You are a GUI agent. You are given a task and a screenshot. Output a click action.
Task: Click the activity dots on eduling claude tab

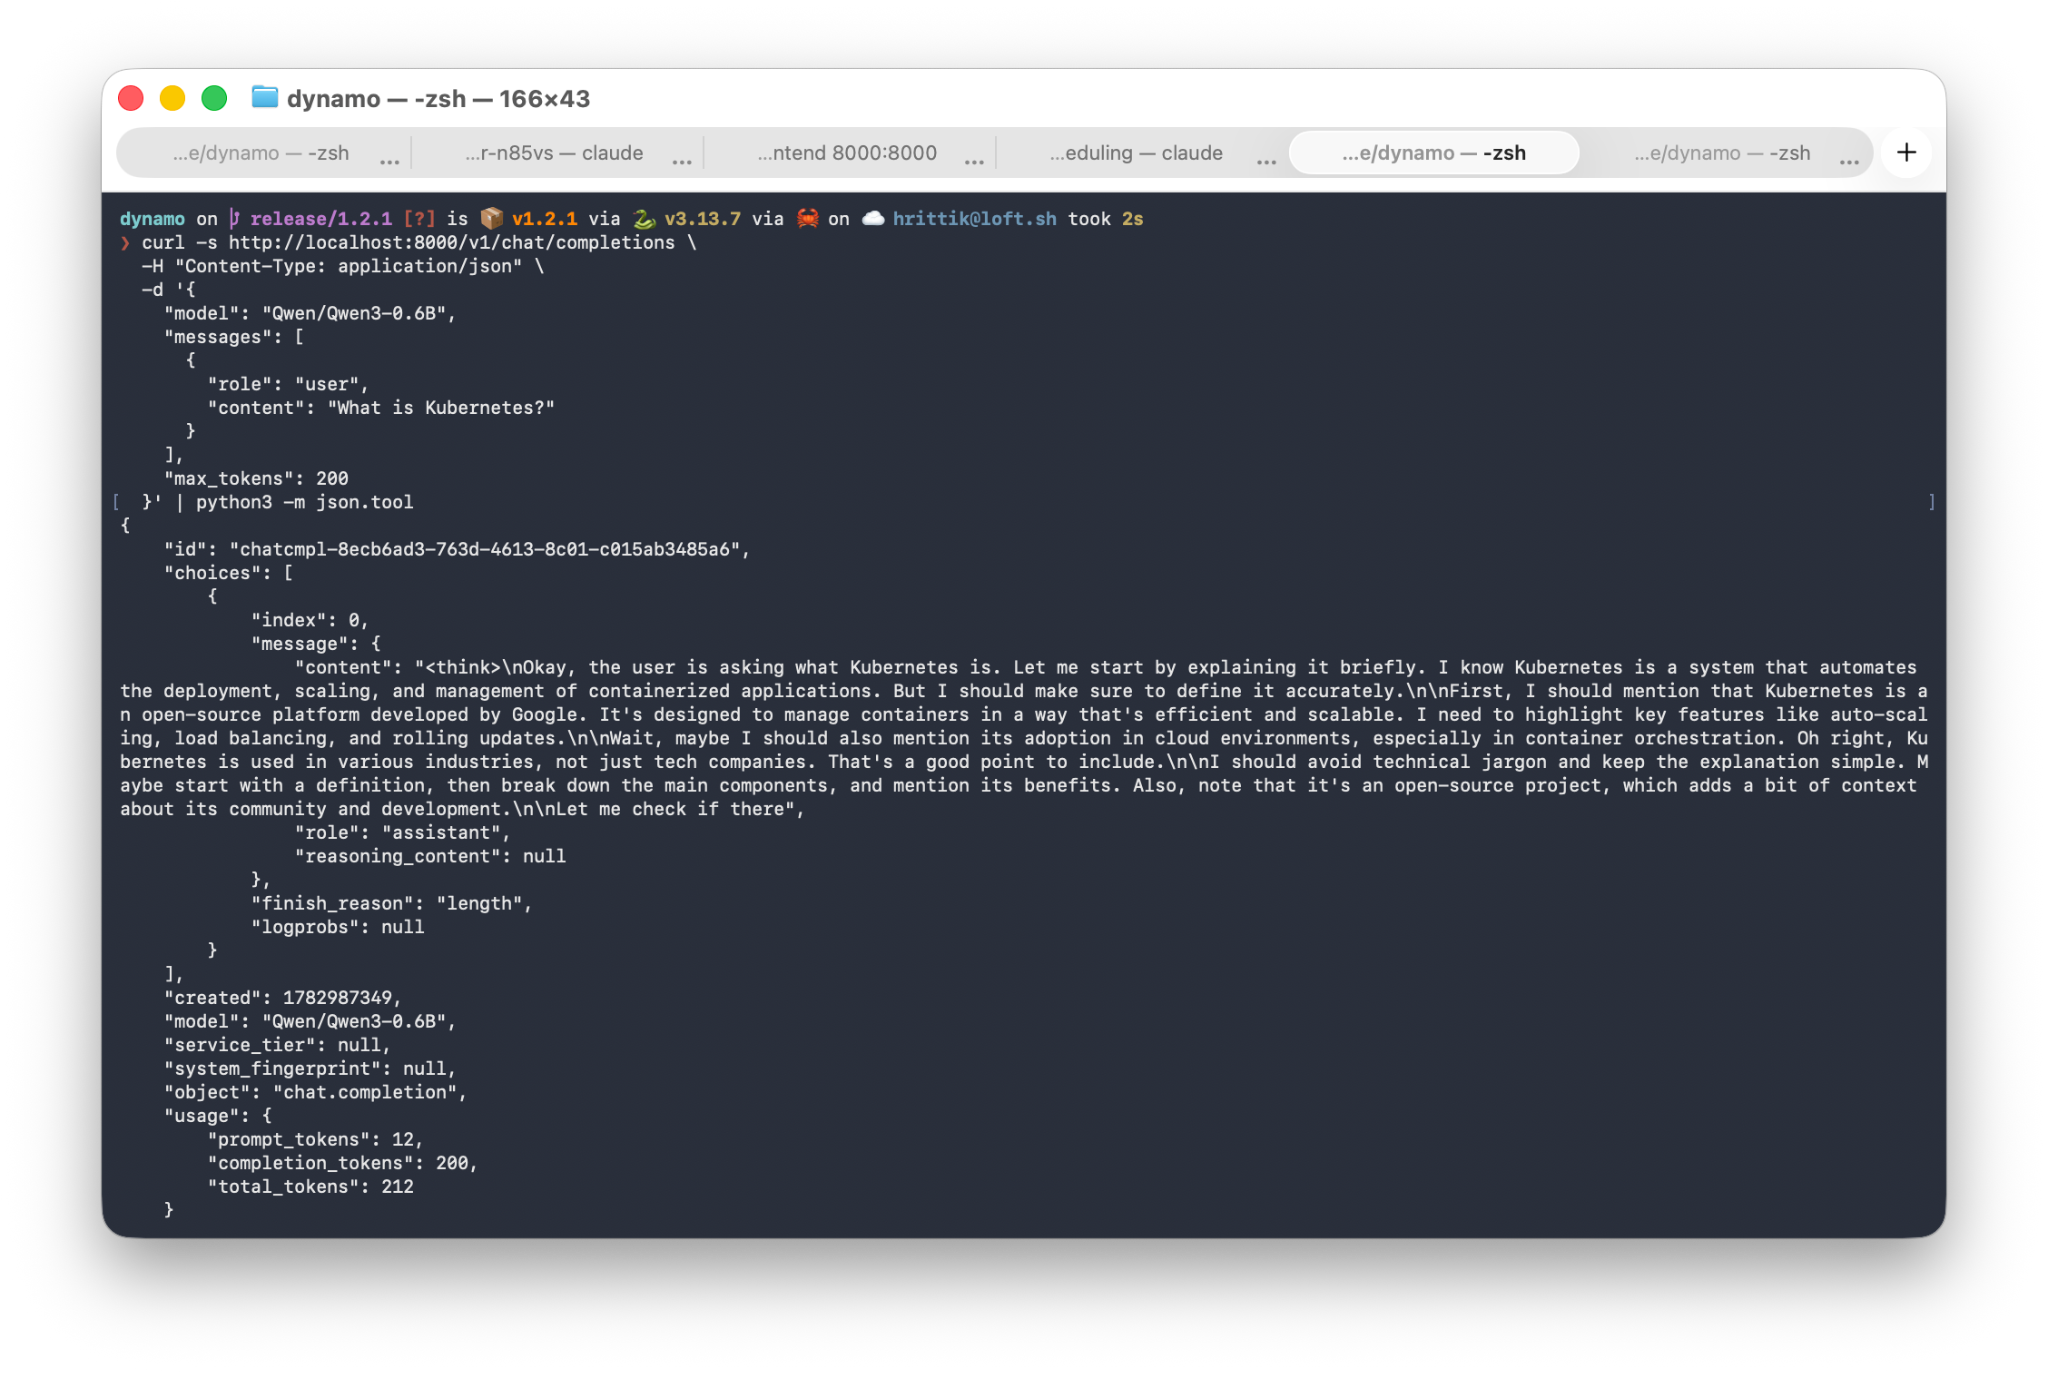[x=1266, y=160]
